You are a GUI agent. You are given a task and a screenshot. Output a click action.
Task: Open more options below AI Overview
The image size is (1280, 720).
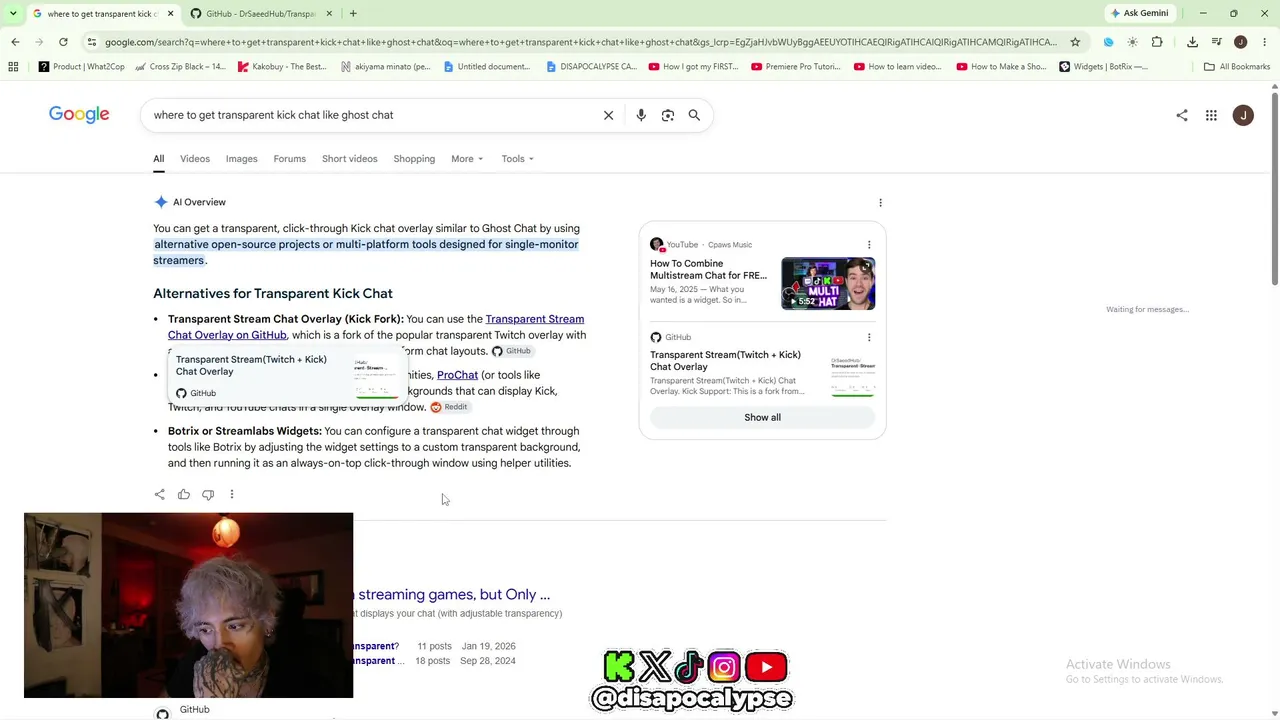(232, 494)
